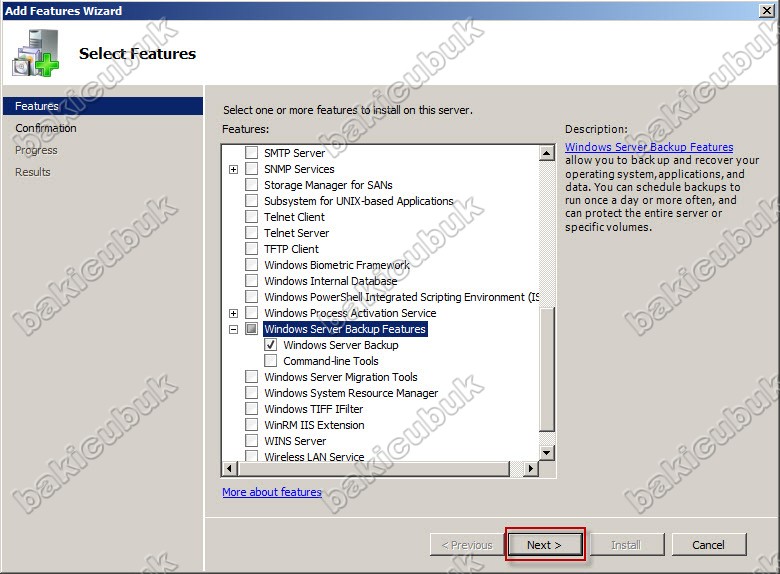
Task: Tick the TFTP Client checkbox
Action: click(252, 249)
